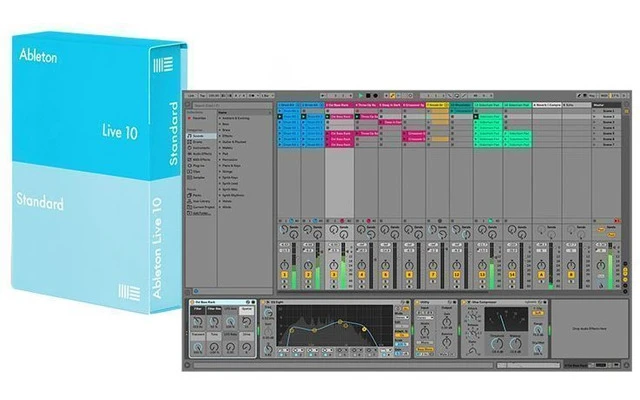Select the Master track header
Image resolution: width=640 pixels, height=400 pixels.
tap(607, 105)
